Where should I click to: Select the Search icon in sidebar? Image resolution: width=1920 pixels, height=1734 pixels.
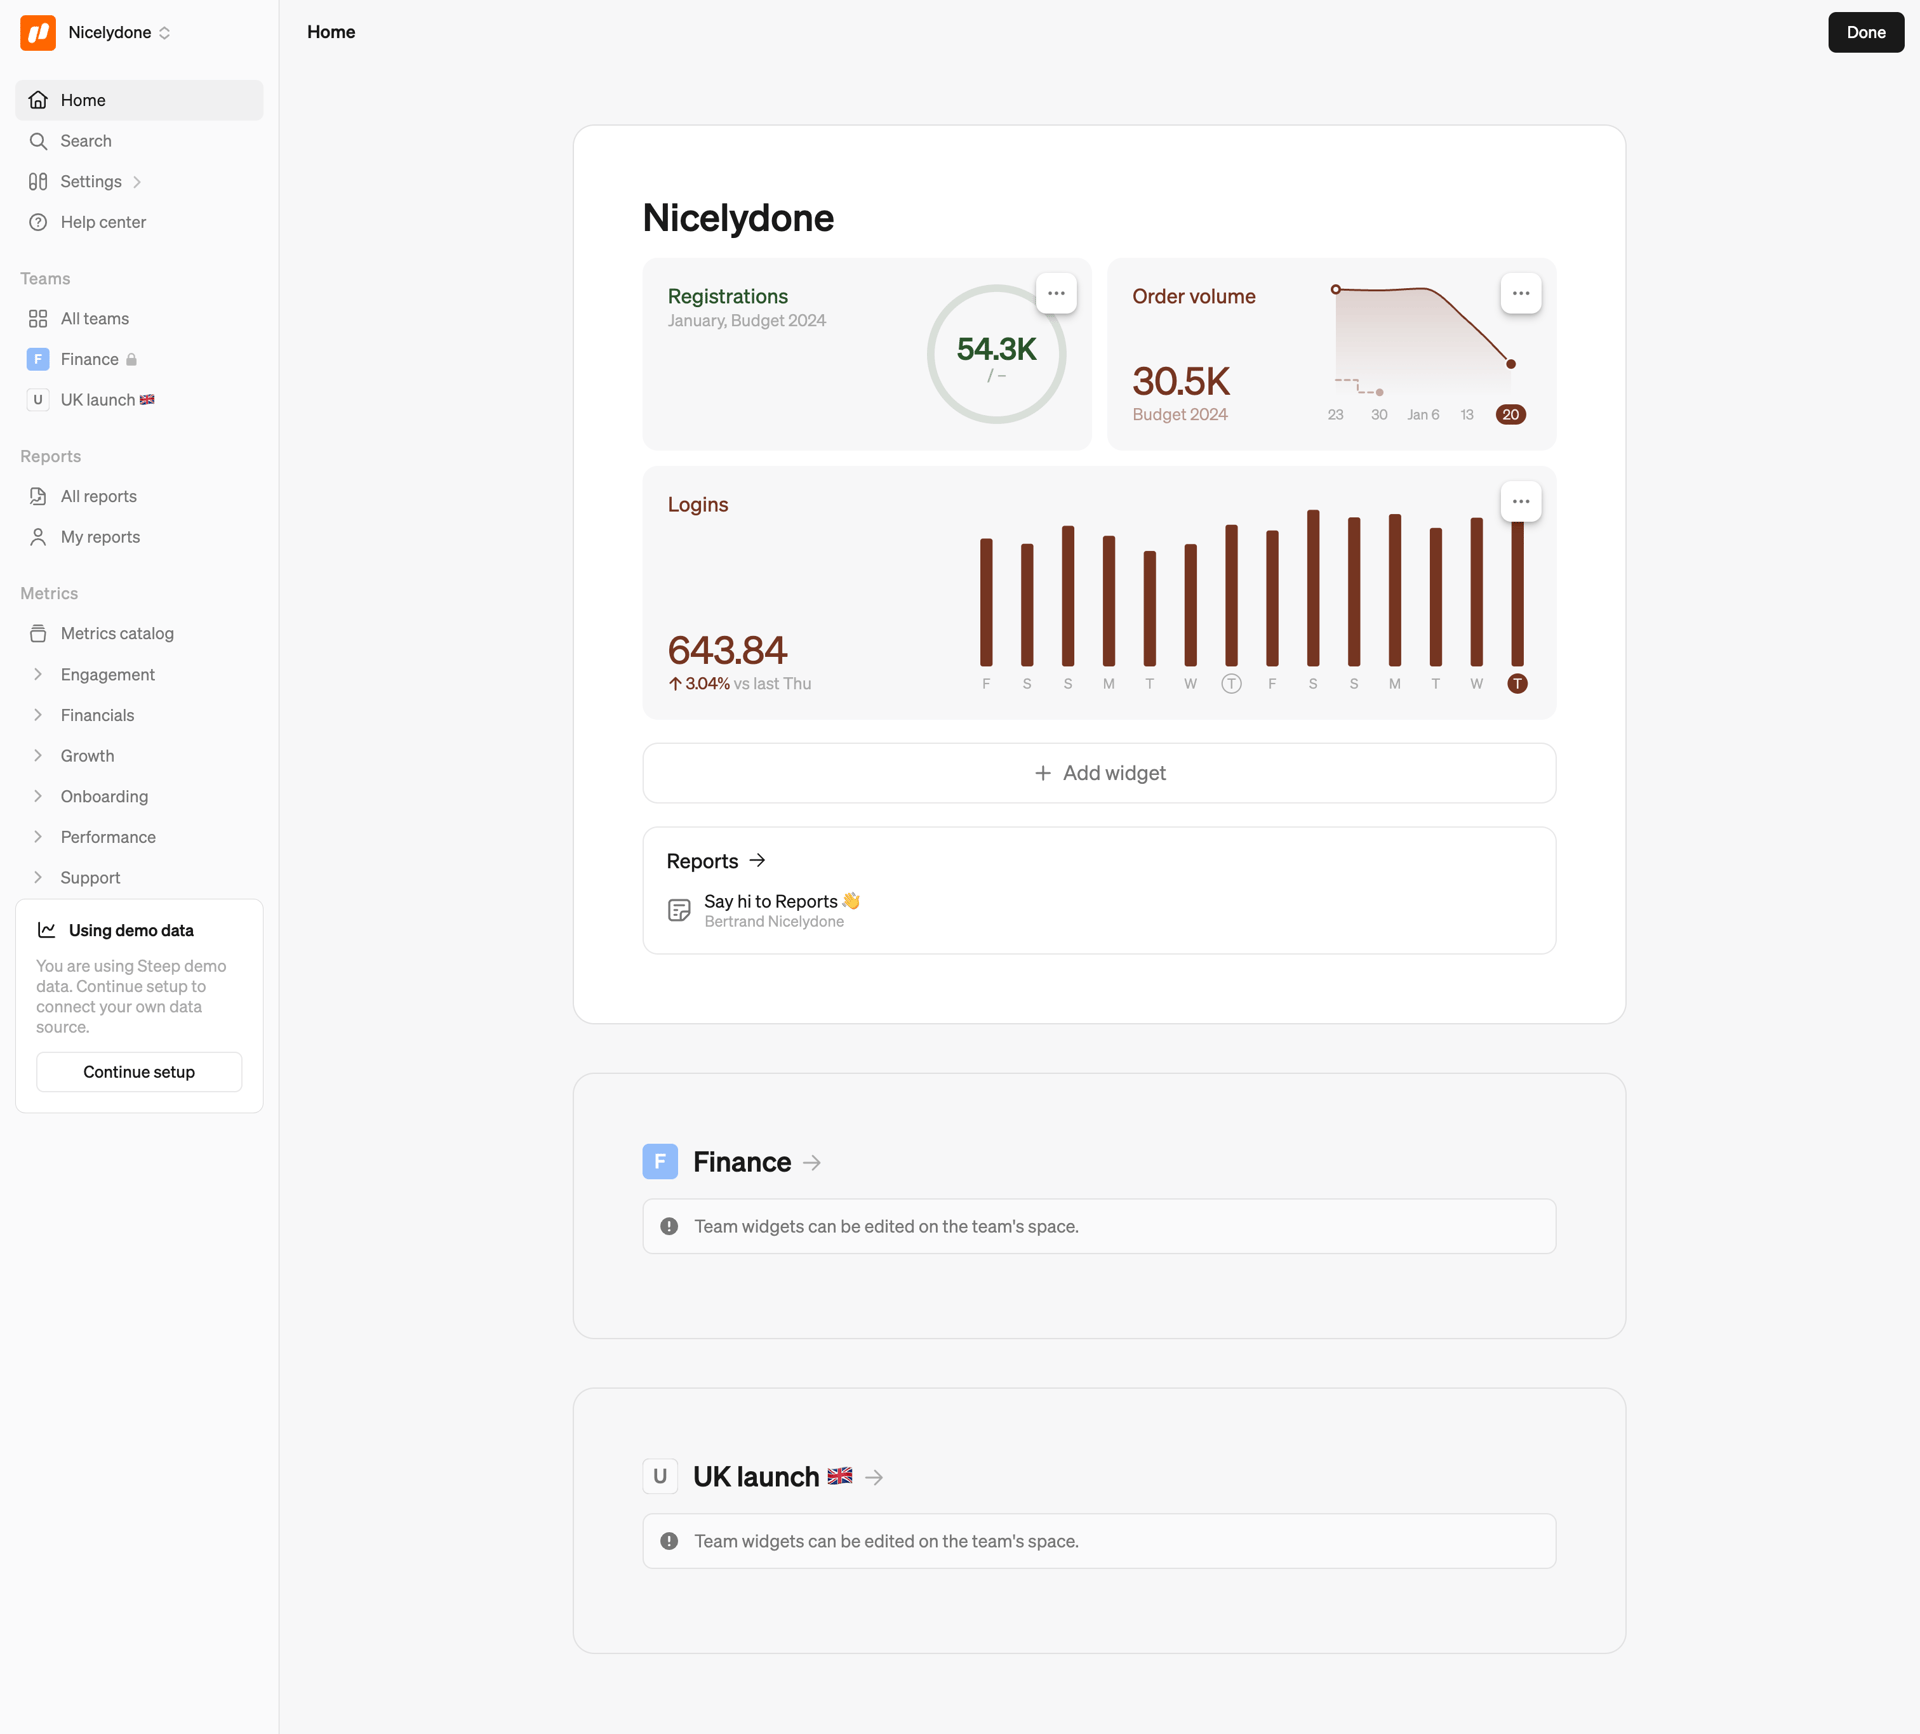[x=38, y=141]
